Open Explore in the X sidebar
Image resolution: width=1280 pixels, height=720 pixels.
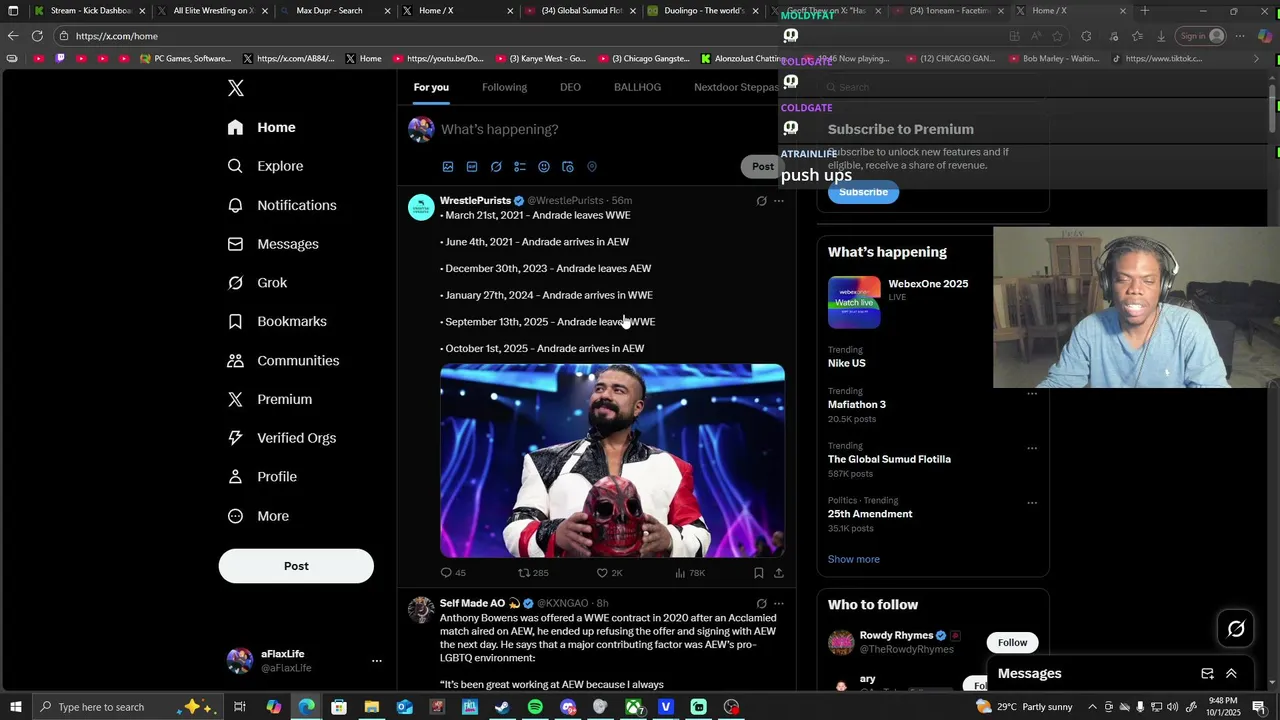point(265,166)
